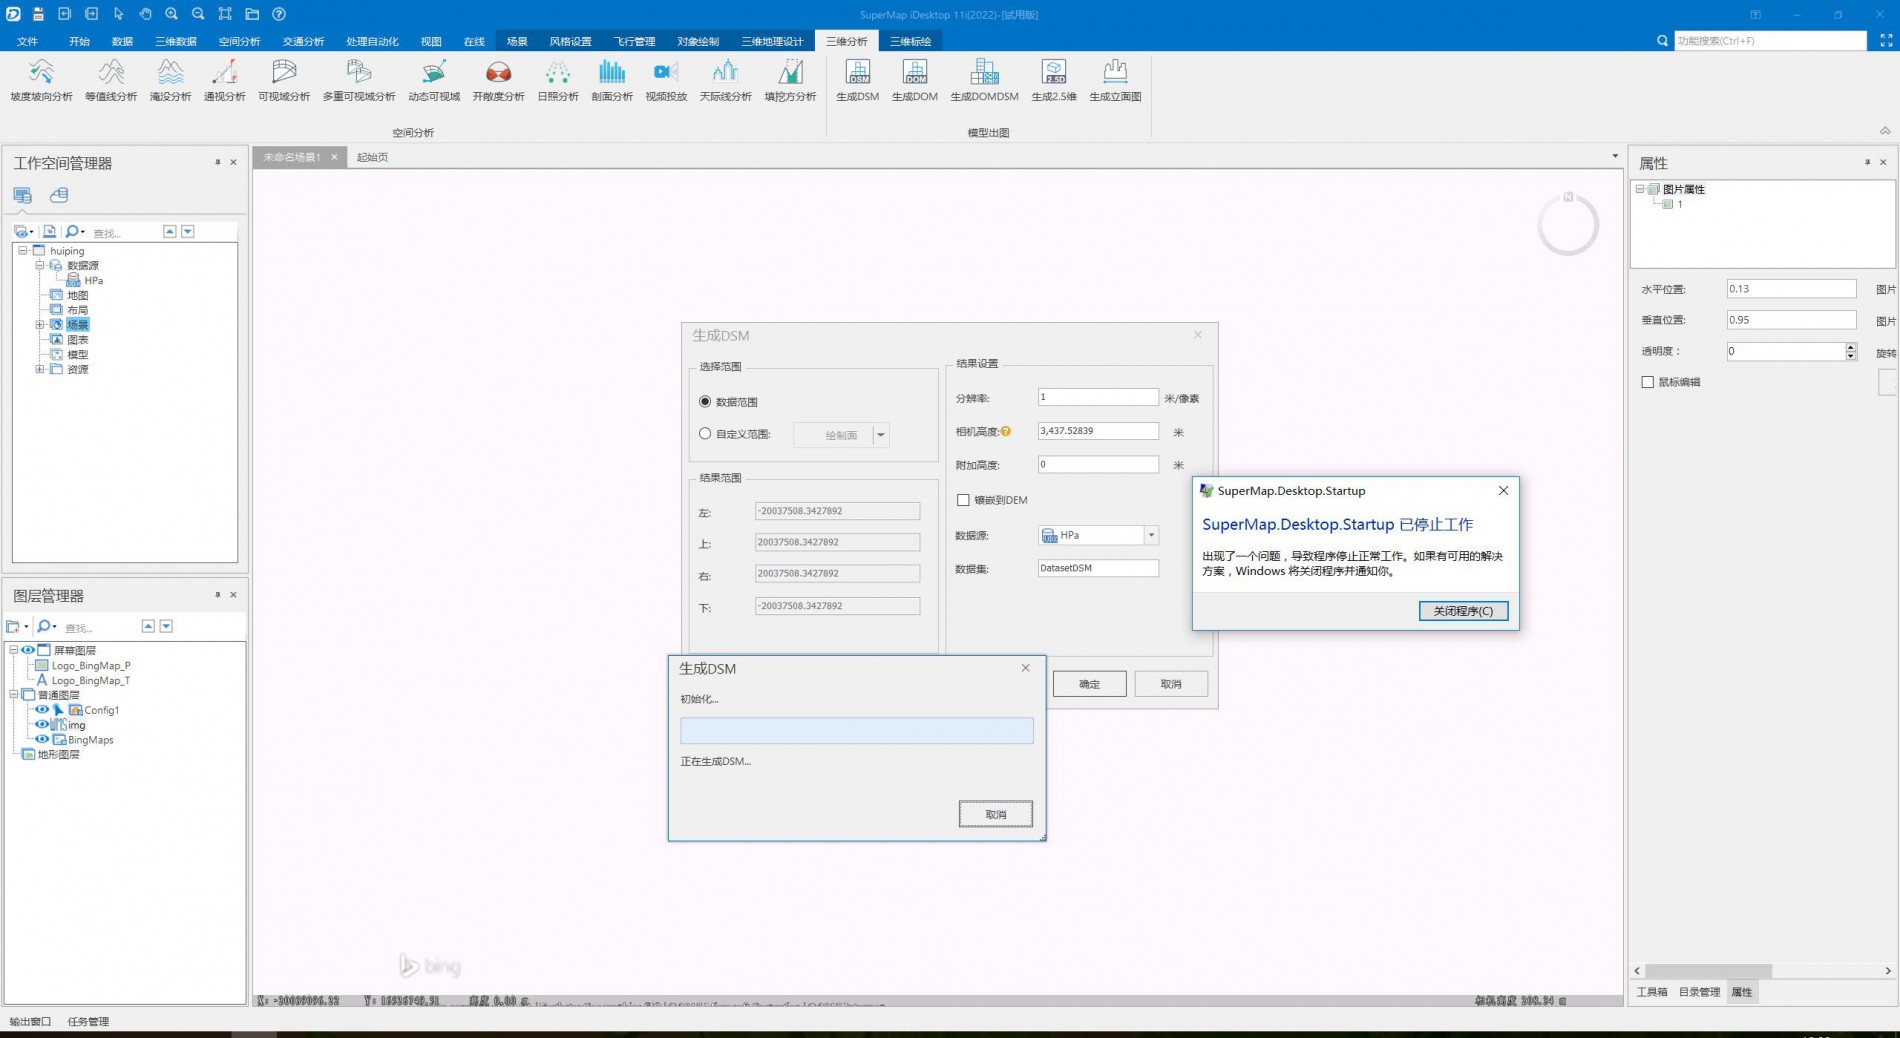Open the 任务管理 panel
This screenshot has width=1900, height=1038.
pos(89,1021)
